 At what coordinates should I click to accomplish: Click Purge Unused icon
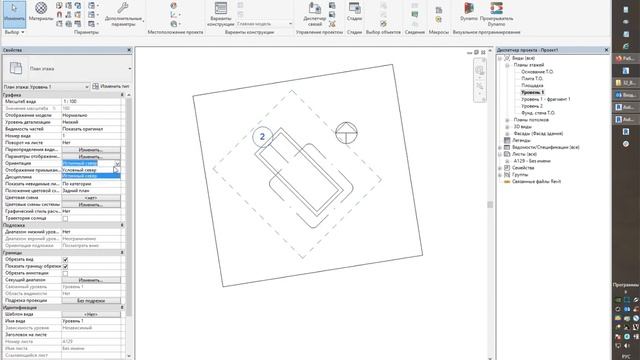(78, 15)
